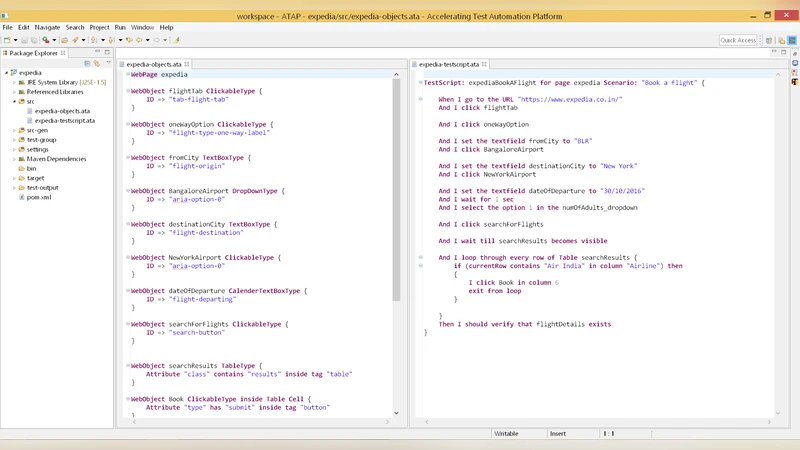Expand the Maven Dependencies node
Image resolution: width=800 pixels, height=450 pixels.
tap(14, 159)
